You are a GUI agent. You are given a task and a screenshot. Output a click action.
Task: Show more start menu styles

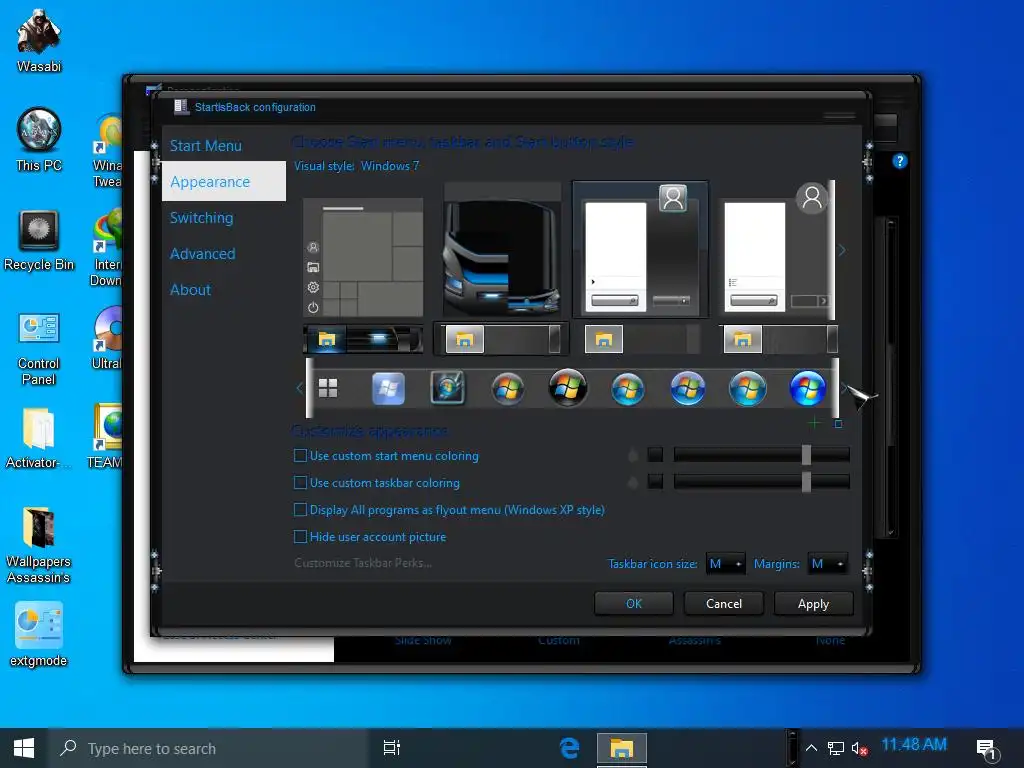click(x=842, y=250)
